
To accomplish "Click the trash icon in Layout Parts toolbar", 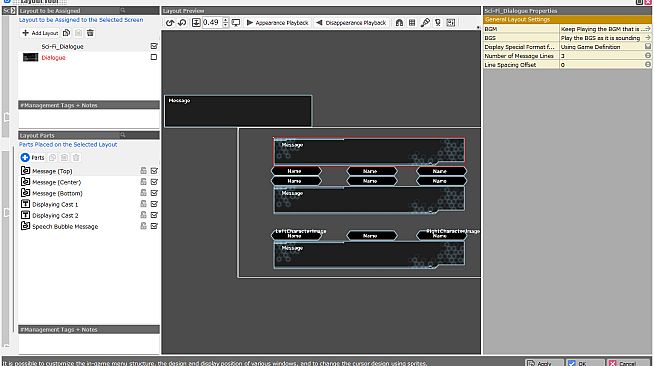I will (76, 158).
